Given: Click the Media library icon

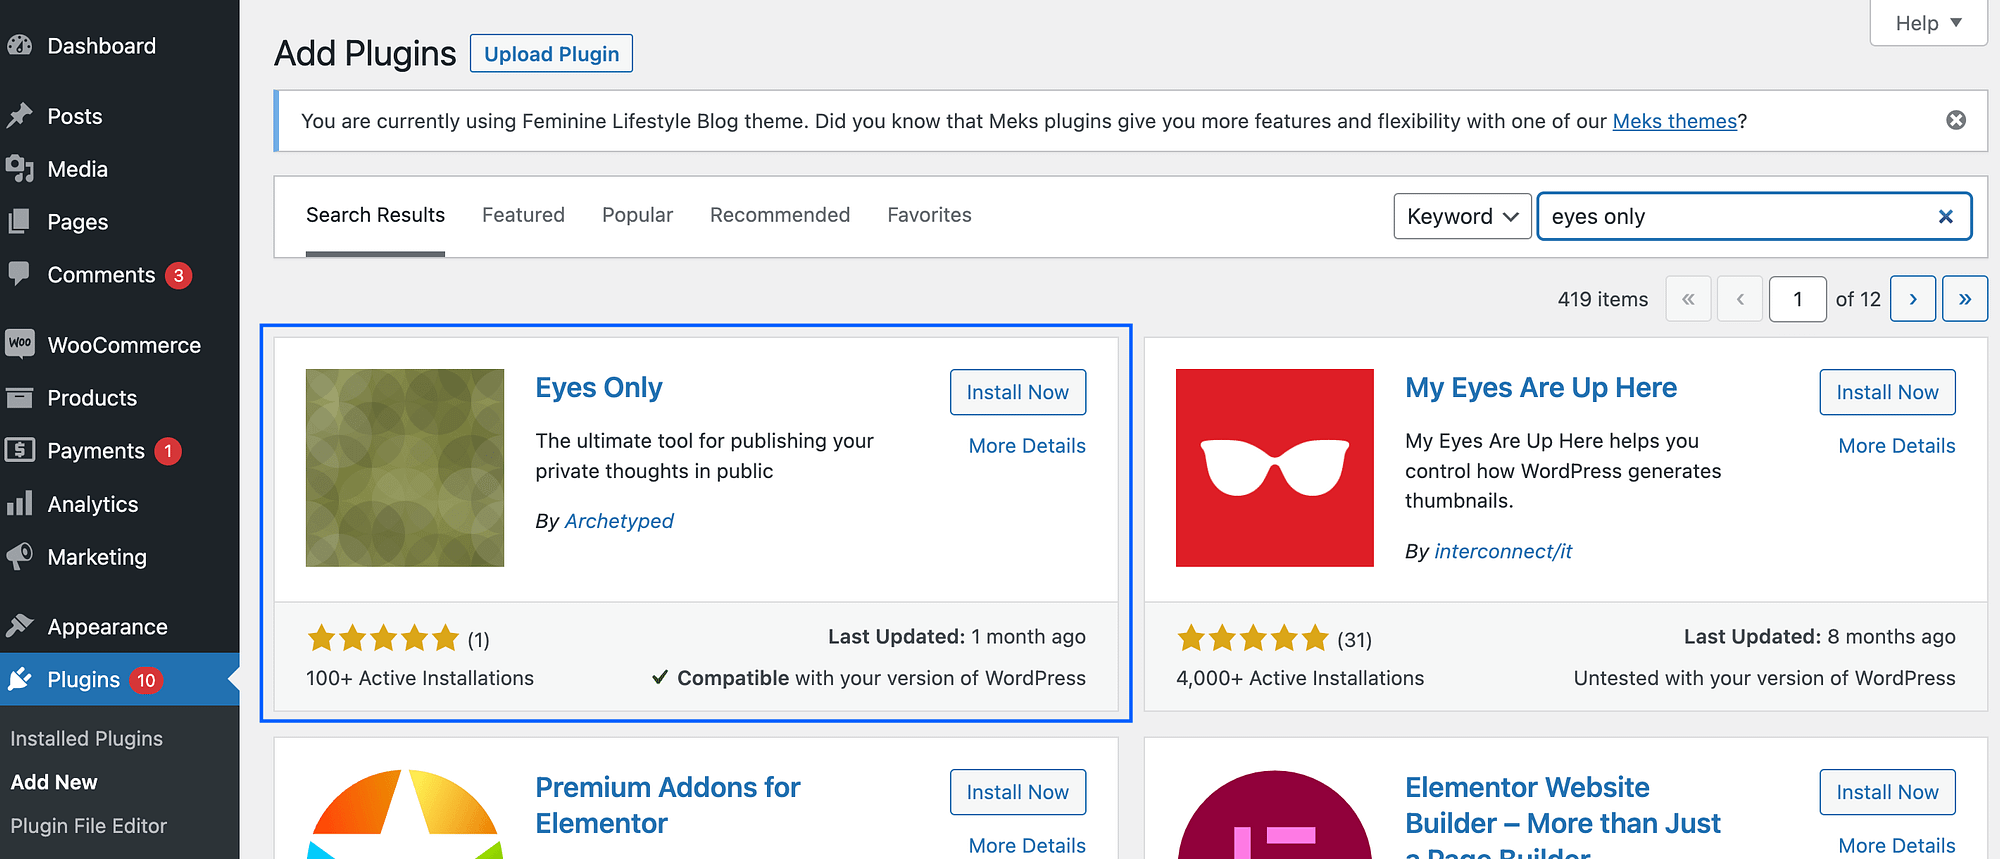Looking at the screenshot, I should [20, 169].
